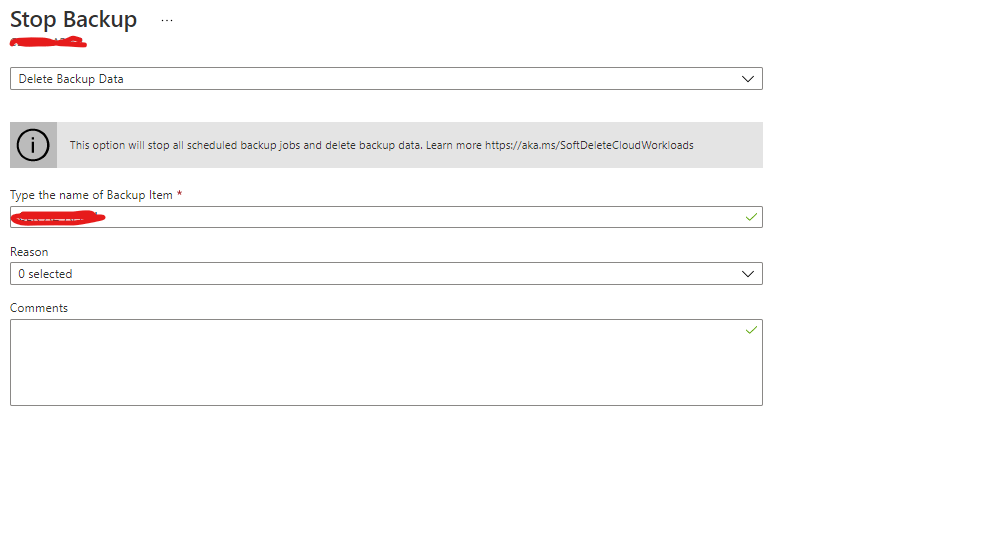This screenshot has width=988, height=540.
Task: Click the red required asterisk after Backup Item
Action: point(179,195)
